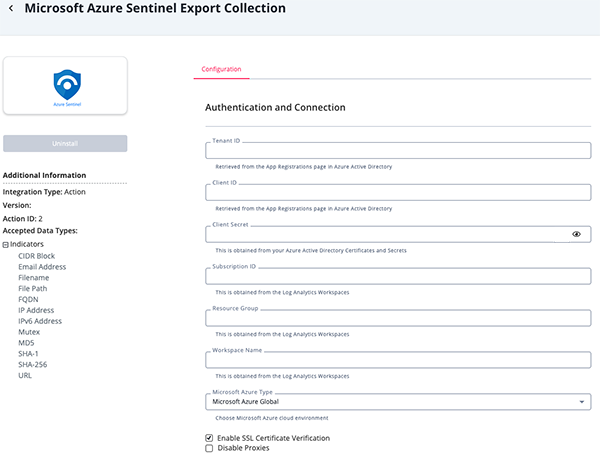Click the Version label
Viewport: 600px width, 453px height.
17,205
